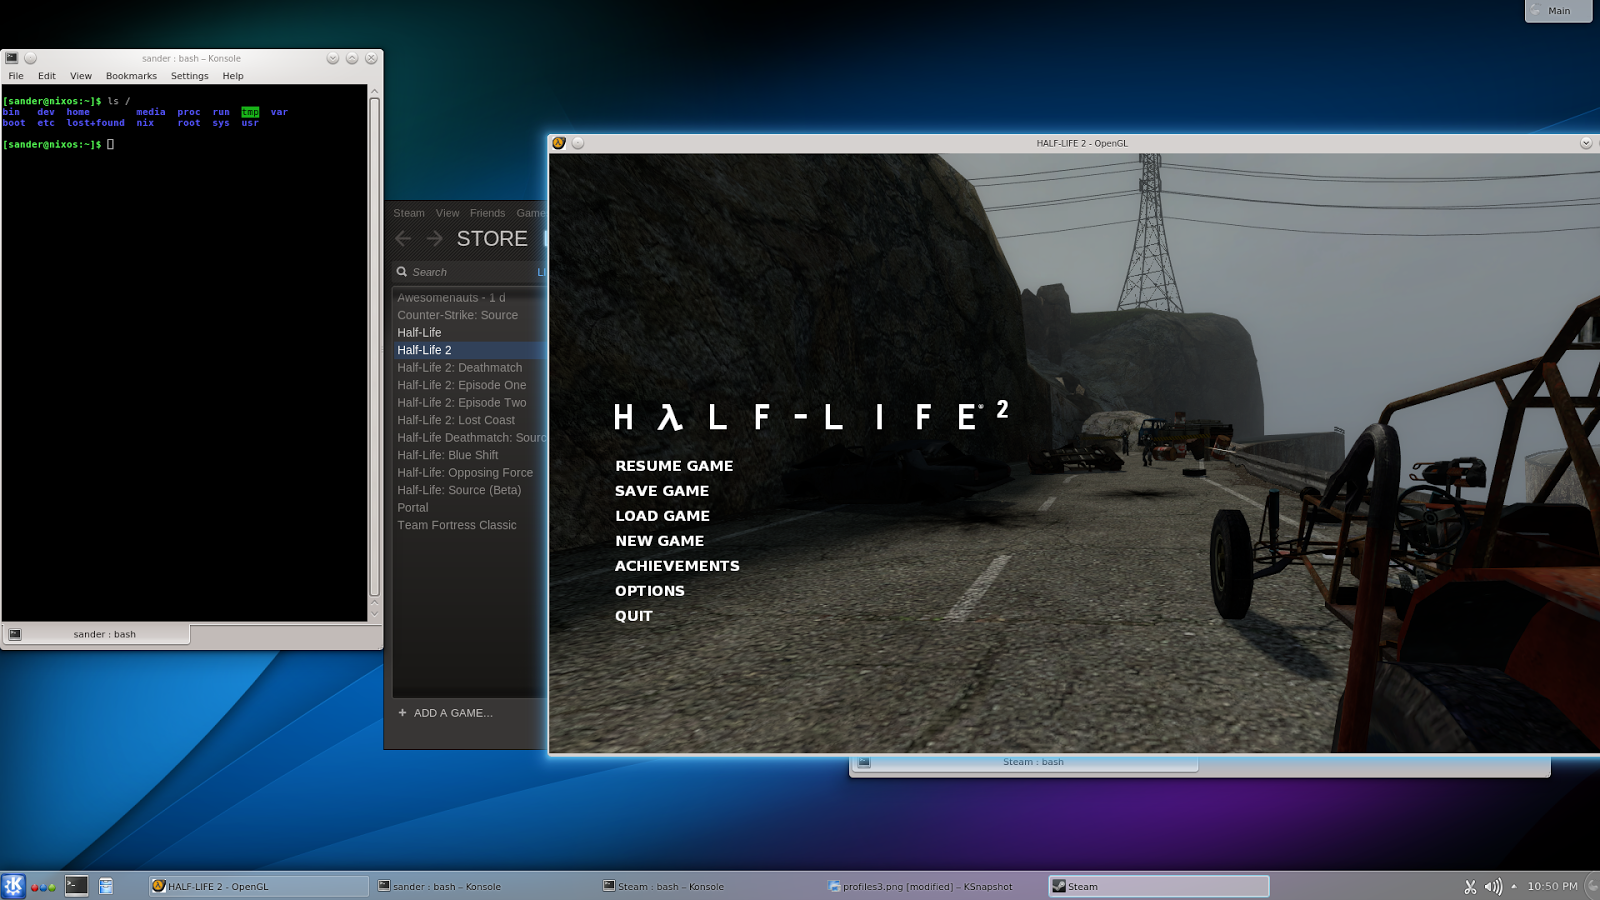Image resolution: width=1600 pixels, height=900 pixels.
Task: Click the Konsole vertical scrollbar
Action: click(375, 350)
